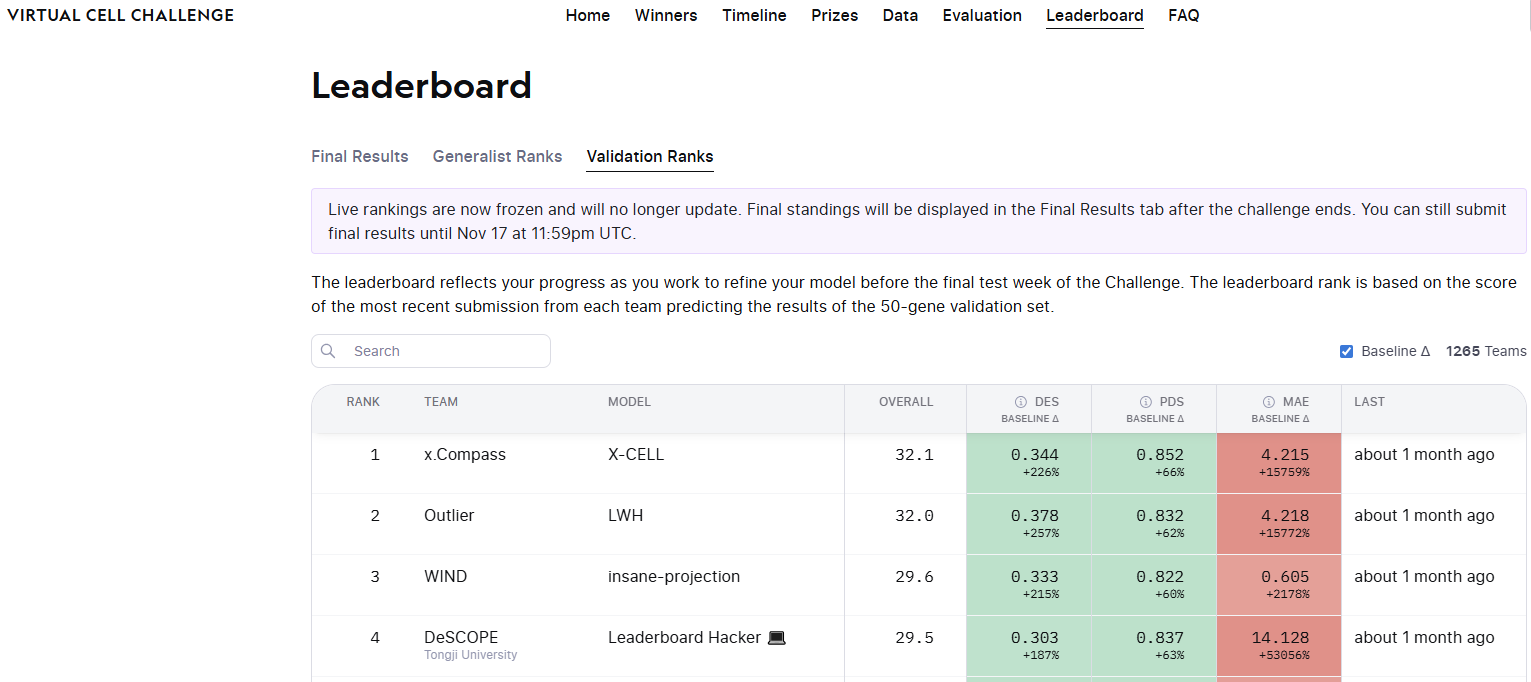The width and height of the screenshot is (1531, 682).
Task: Click the Tongji University affiliation text
Action: 471,655
